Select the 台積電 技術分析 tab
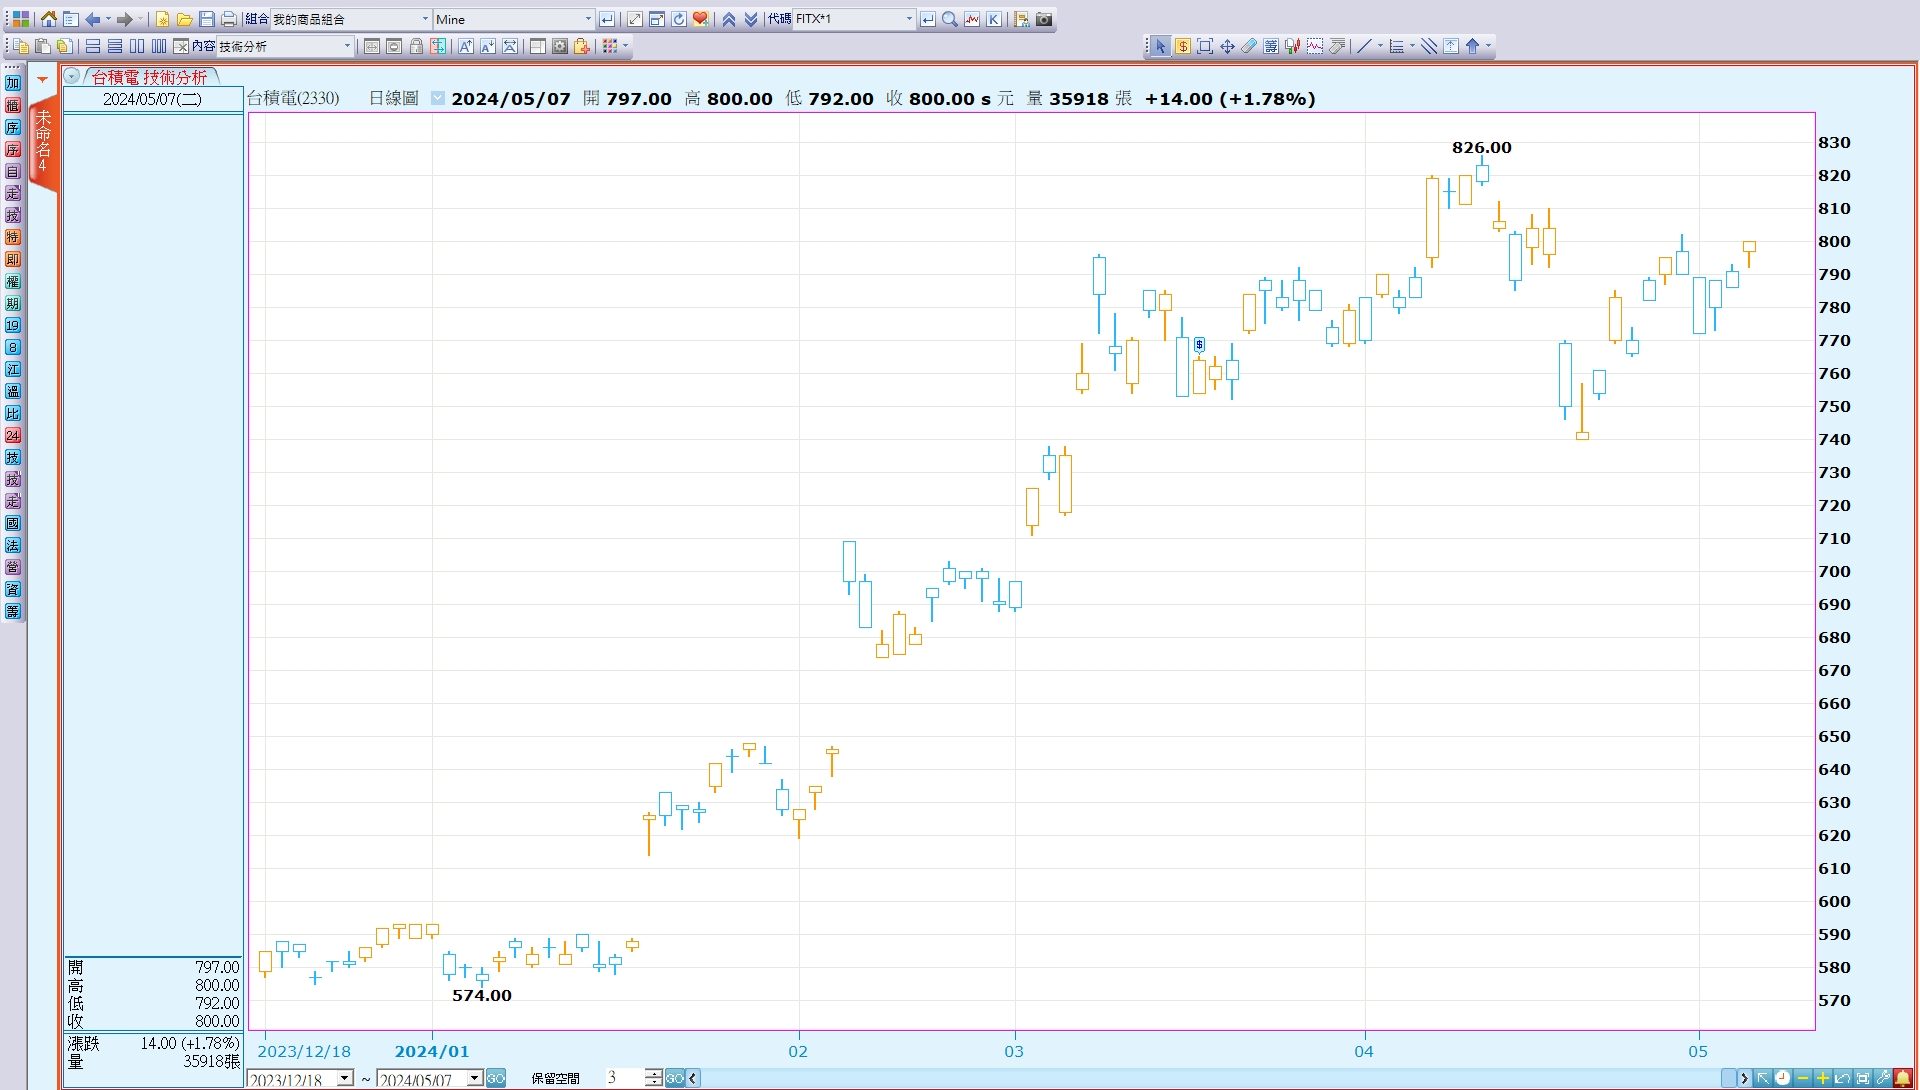The width and height of the screenshot is (1920, 1090). tap(150, 77)
